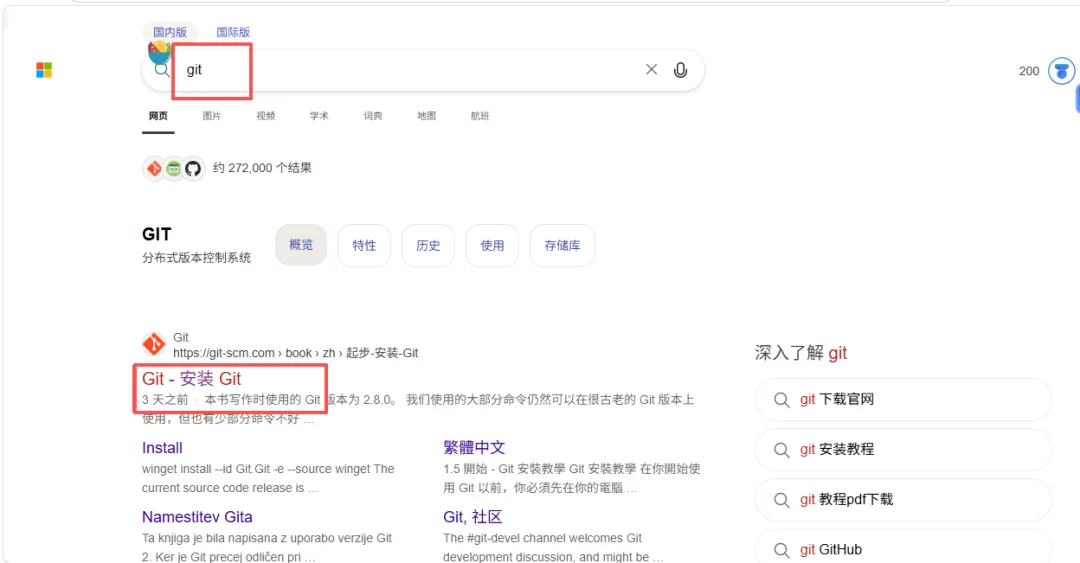Click the Microsoft logo icon

point(44,70)
